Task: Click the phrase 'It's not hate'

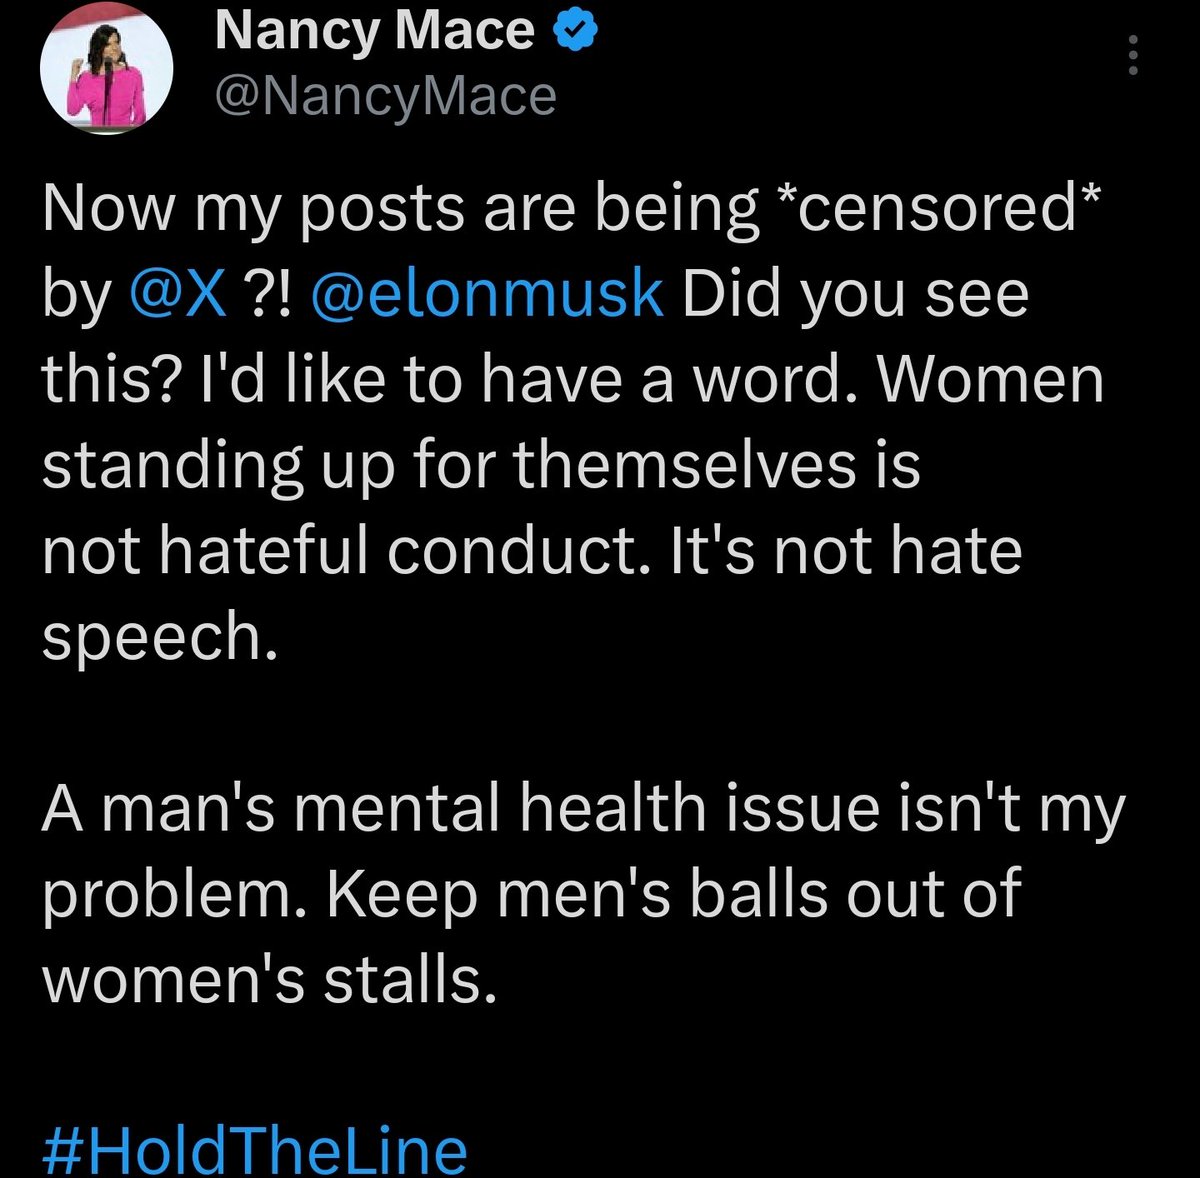Action: point(845,552)
